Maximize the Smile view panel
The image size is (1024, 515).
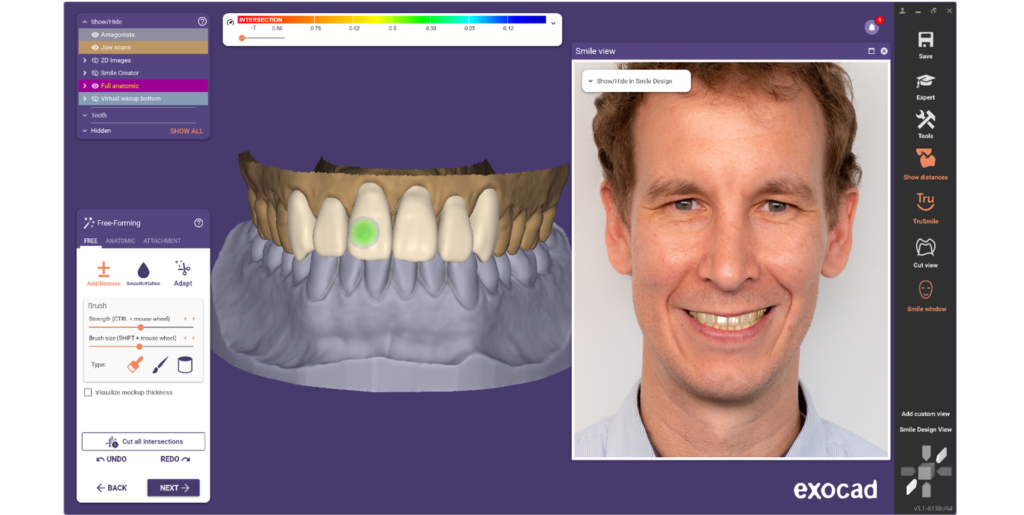[x=871, y=51]
